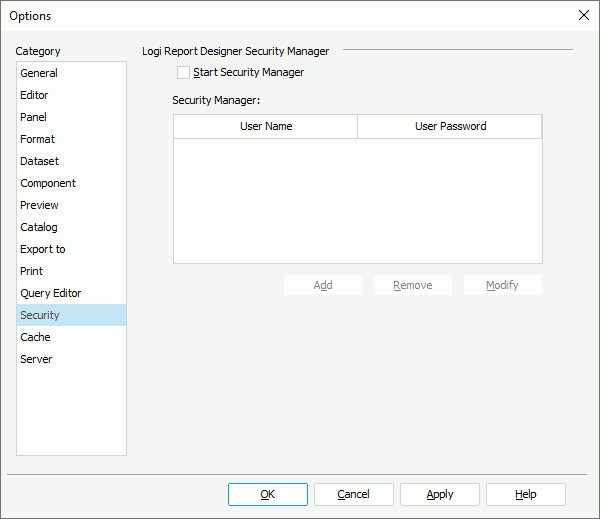Click the User Name column header
This screenshot has width=600, height=519.
point(265,126)
